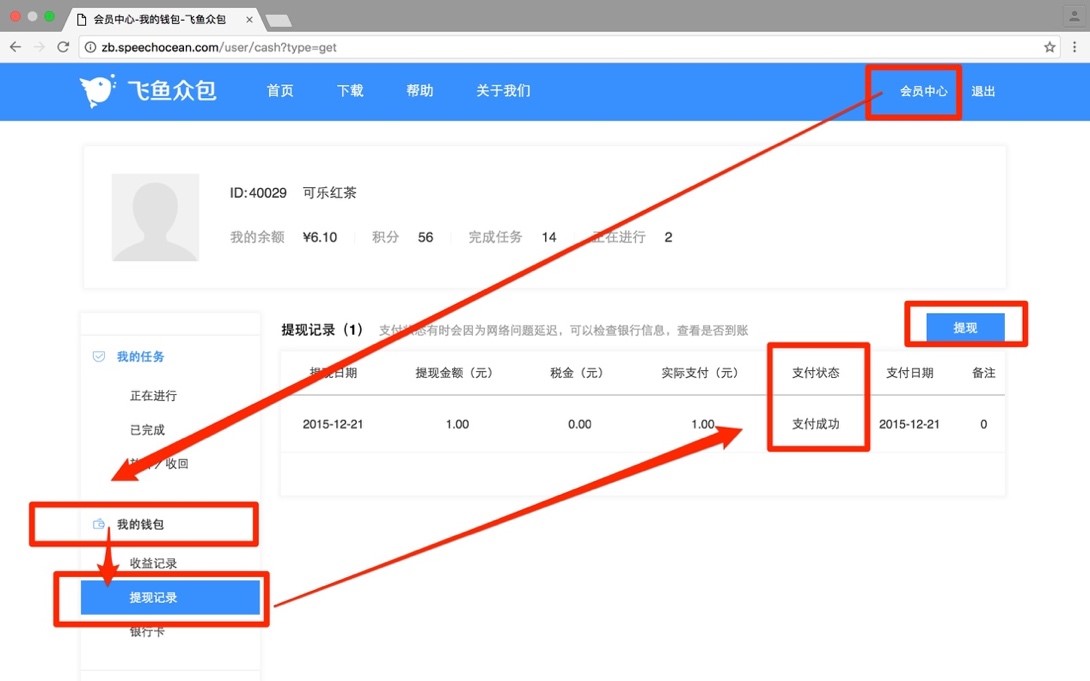Click the 备注 column header

point(984,373)
